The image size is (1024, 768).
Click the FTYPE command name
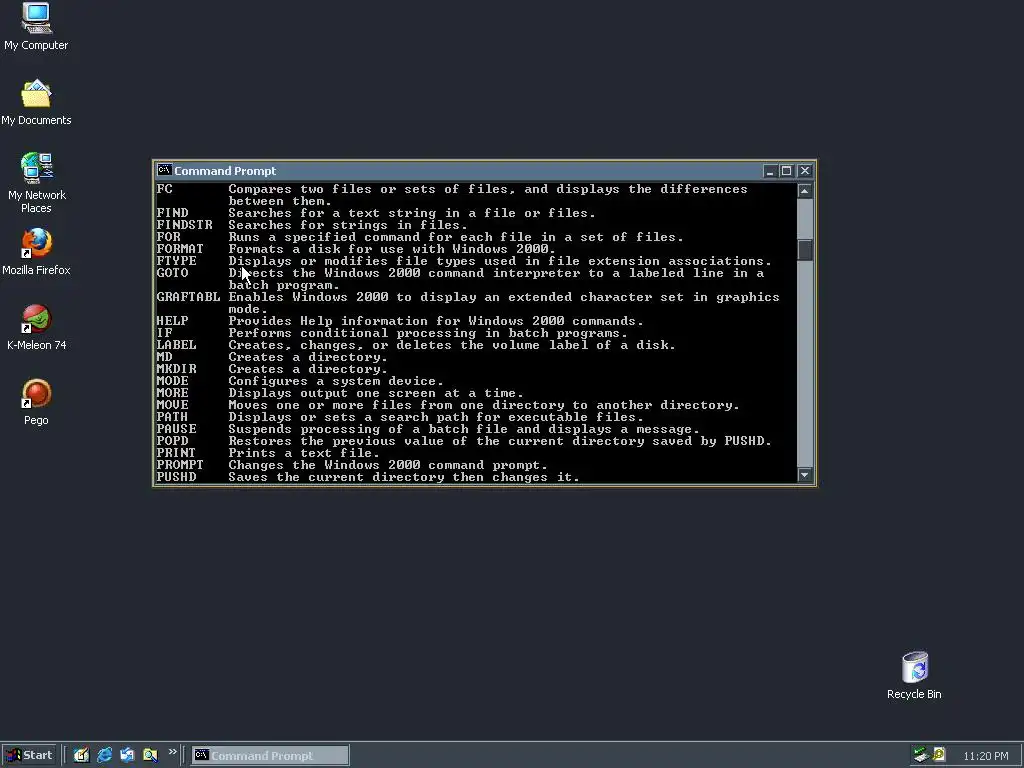(x=176, y=261)
